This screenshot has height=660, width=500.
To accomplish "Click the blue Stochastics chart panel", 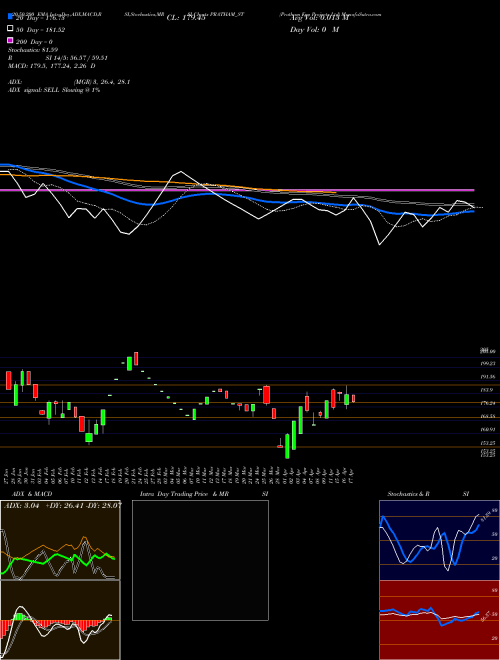I will [439, 540].
